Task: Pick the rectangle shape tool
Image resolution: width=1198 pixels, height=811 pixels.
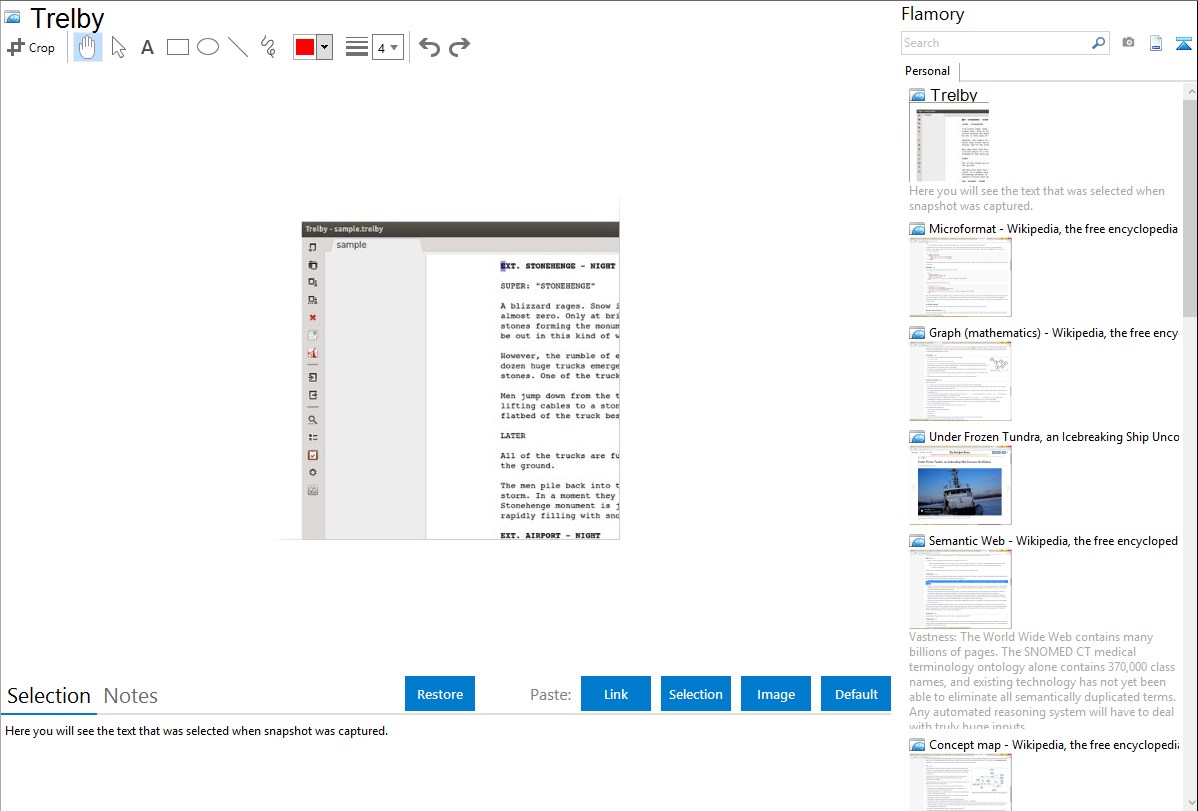Action: [x=177, y=47]
